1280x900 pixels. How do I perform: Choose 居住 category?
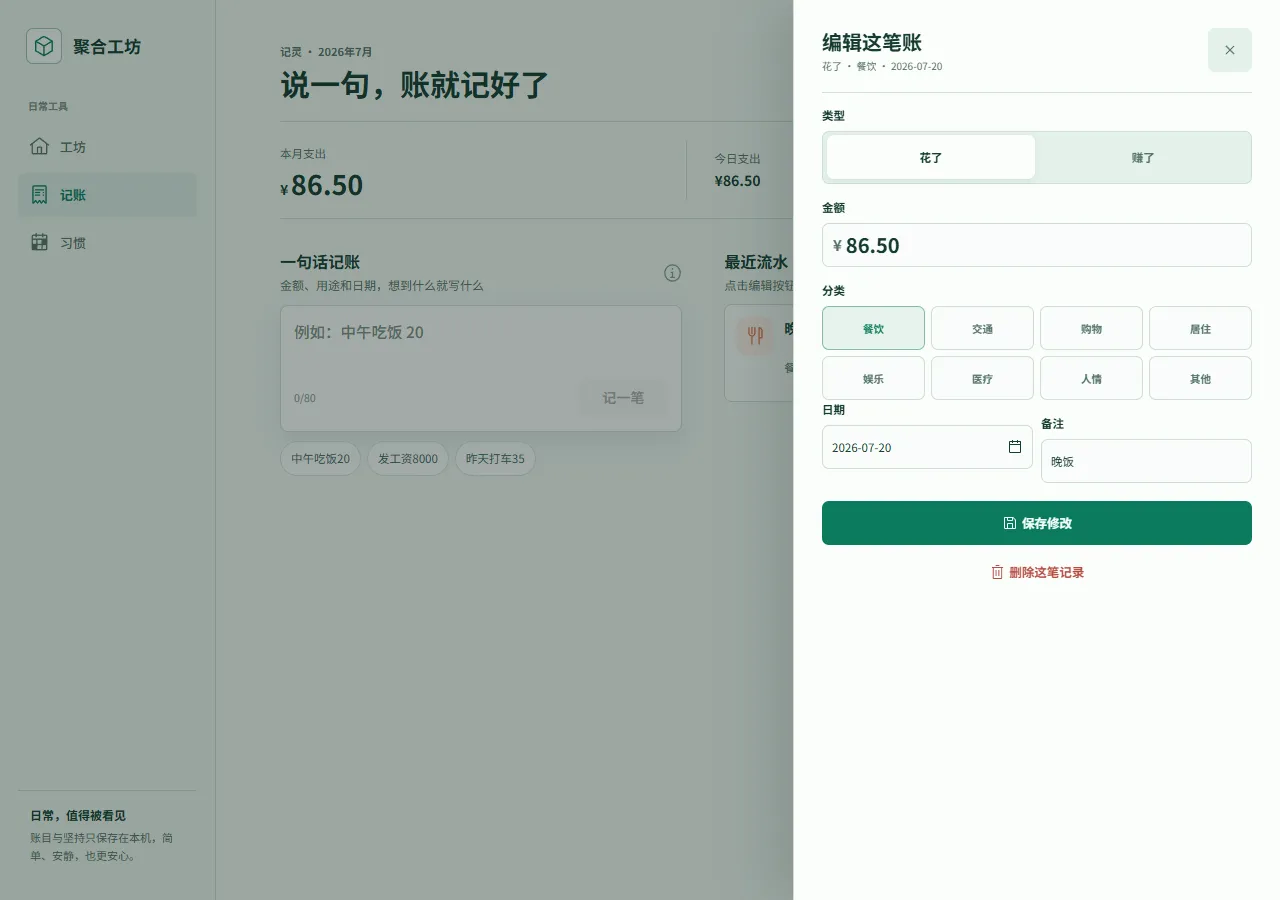click(x=1200, y=328)
